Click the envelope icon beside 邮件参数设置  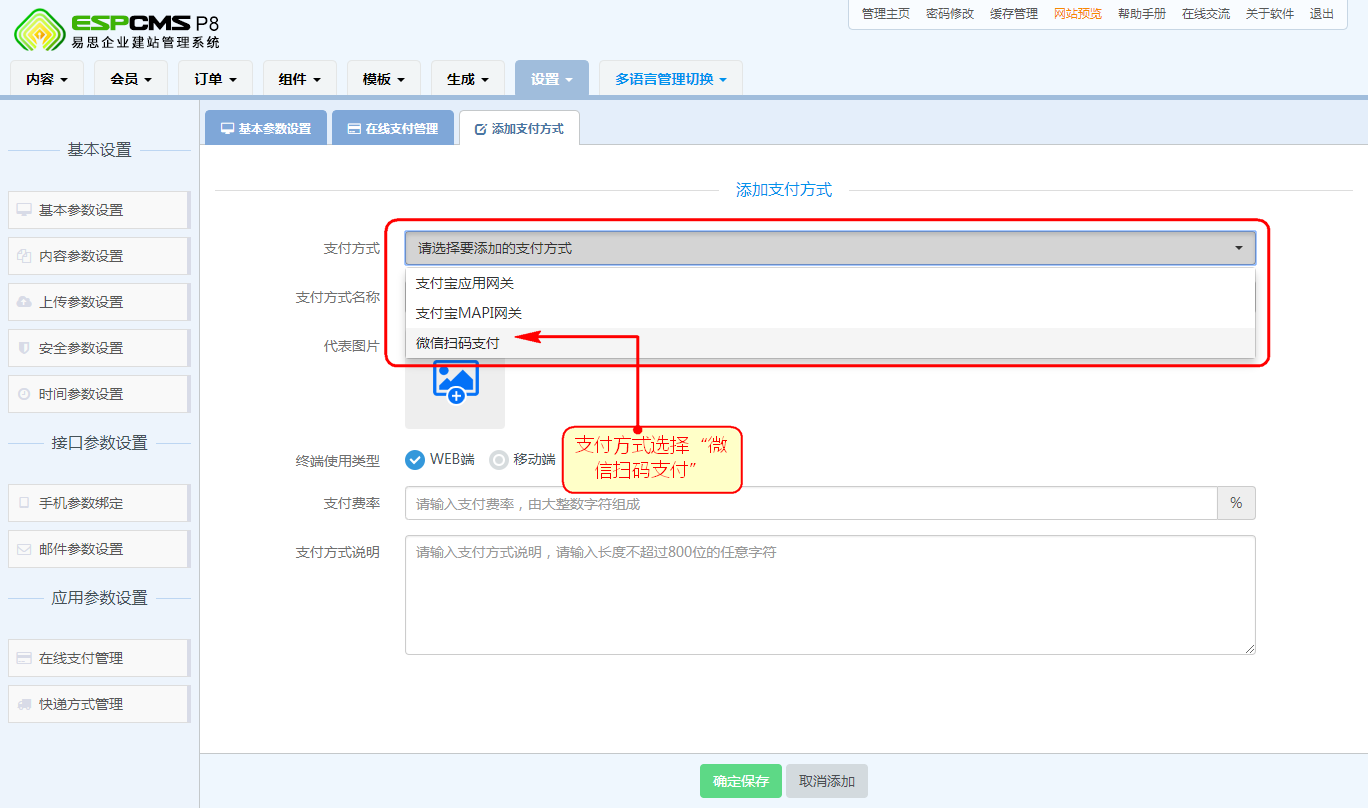pyautogui.click(x=24, y=549)
